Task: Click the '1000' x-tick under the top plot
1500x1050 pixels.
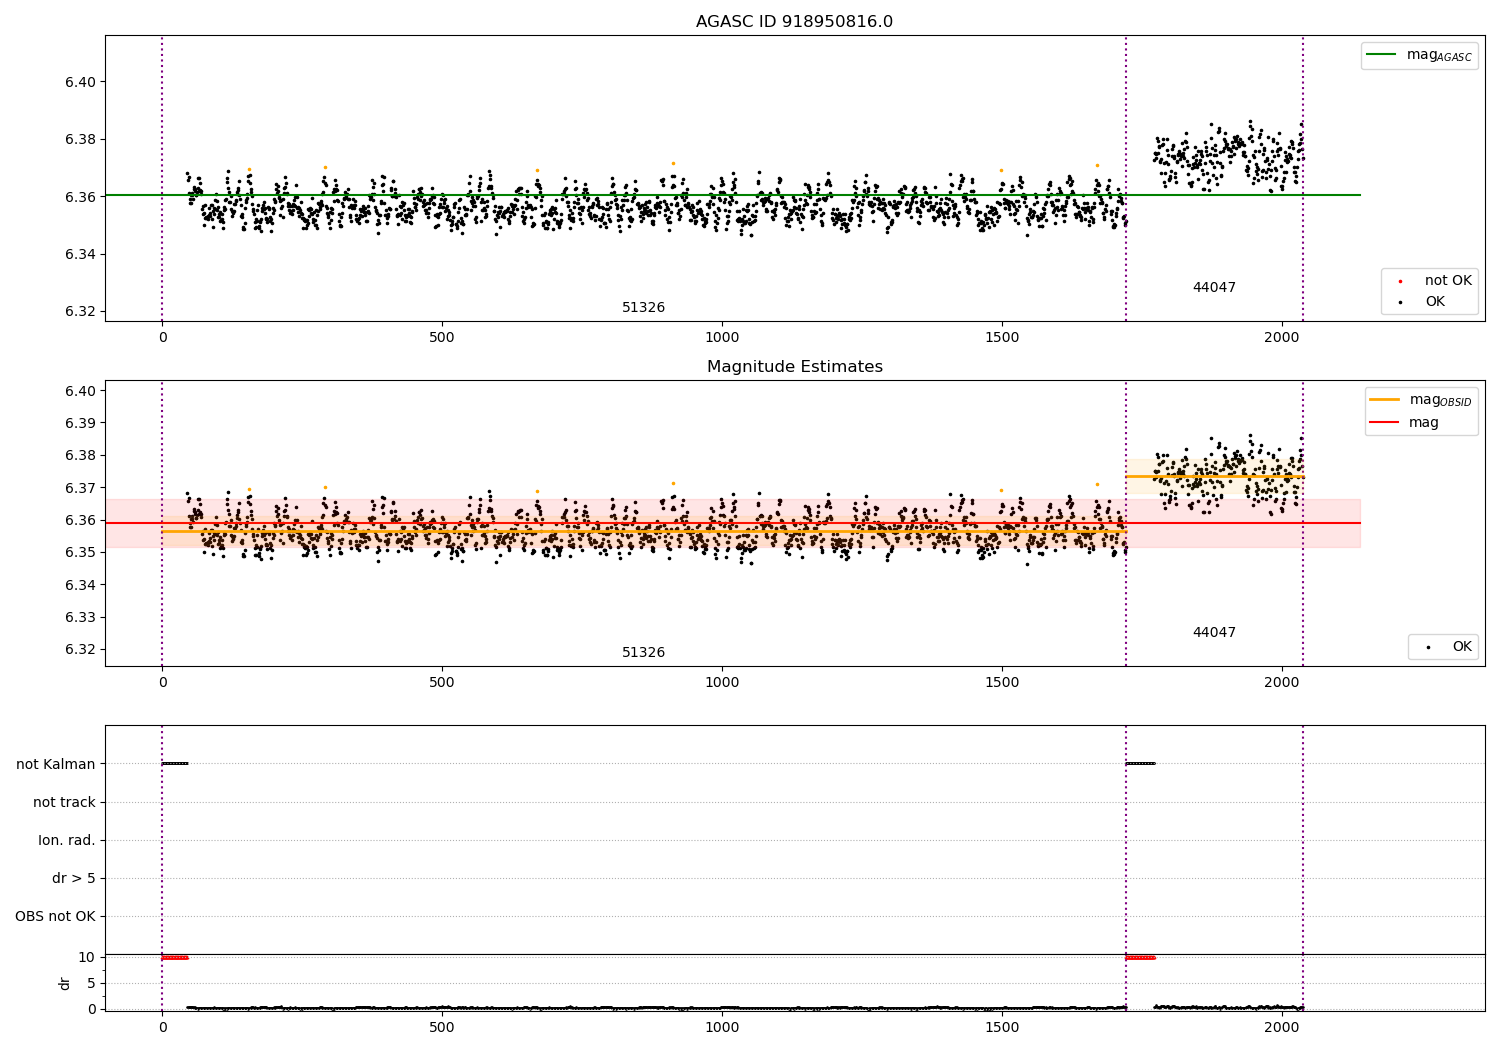Action: (x=722, y=338)
